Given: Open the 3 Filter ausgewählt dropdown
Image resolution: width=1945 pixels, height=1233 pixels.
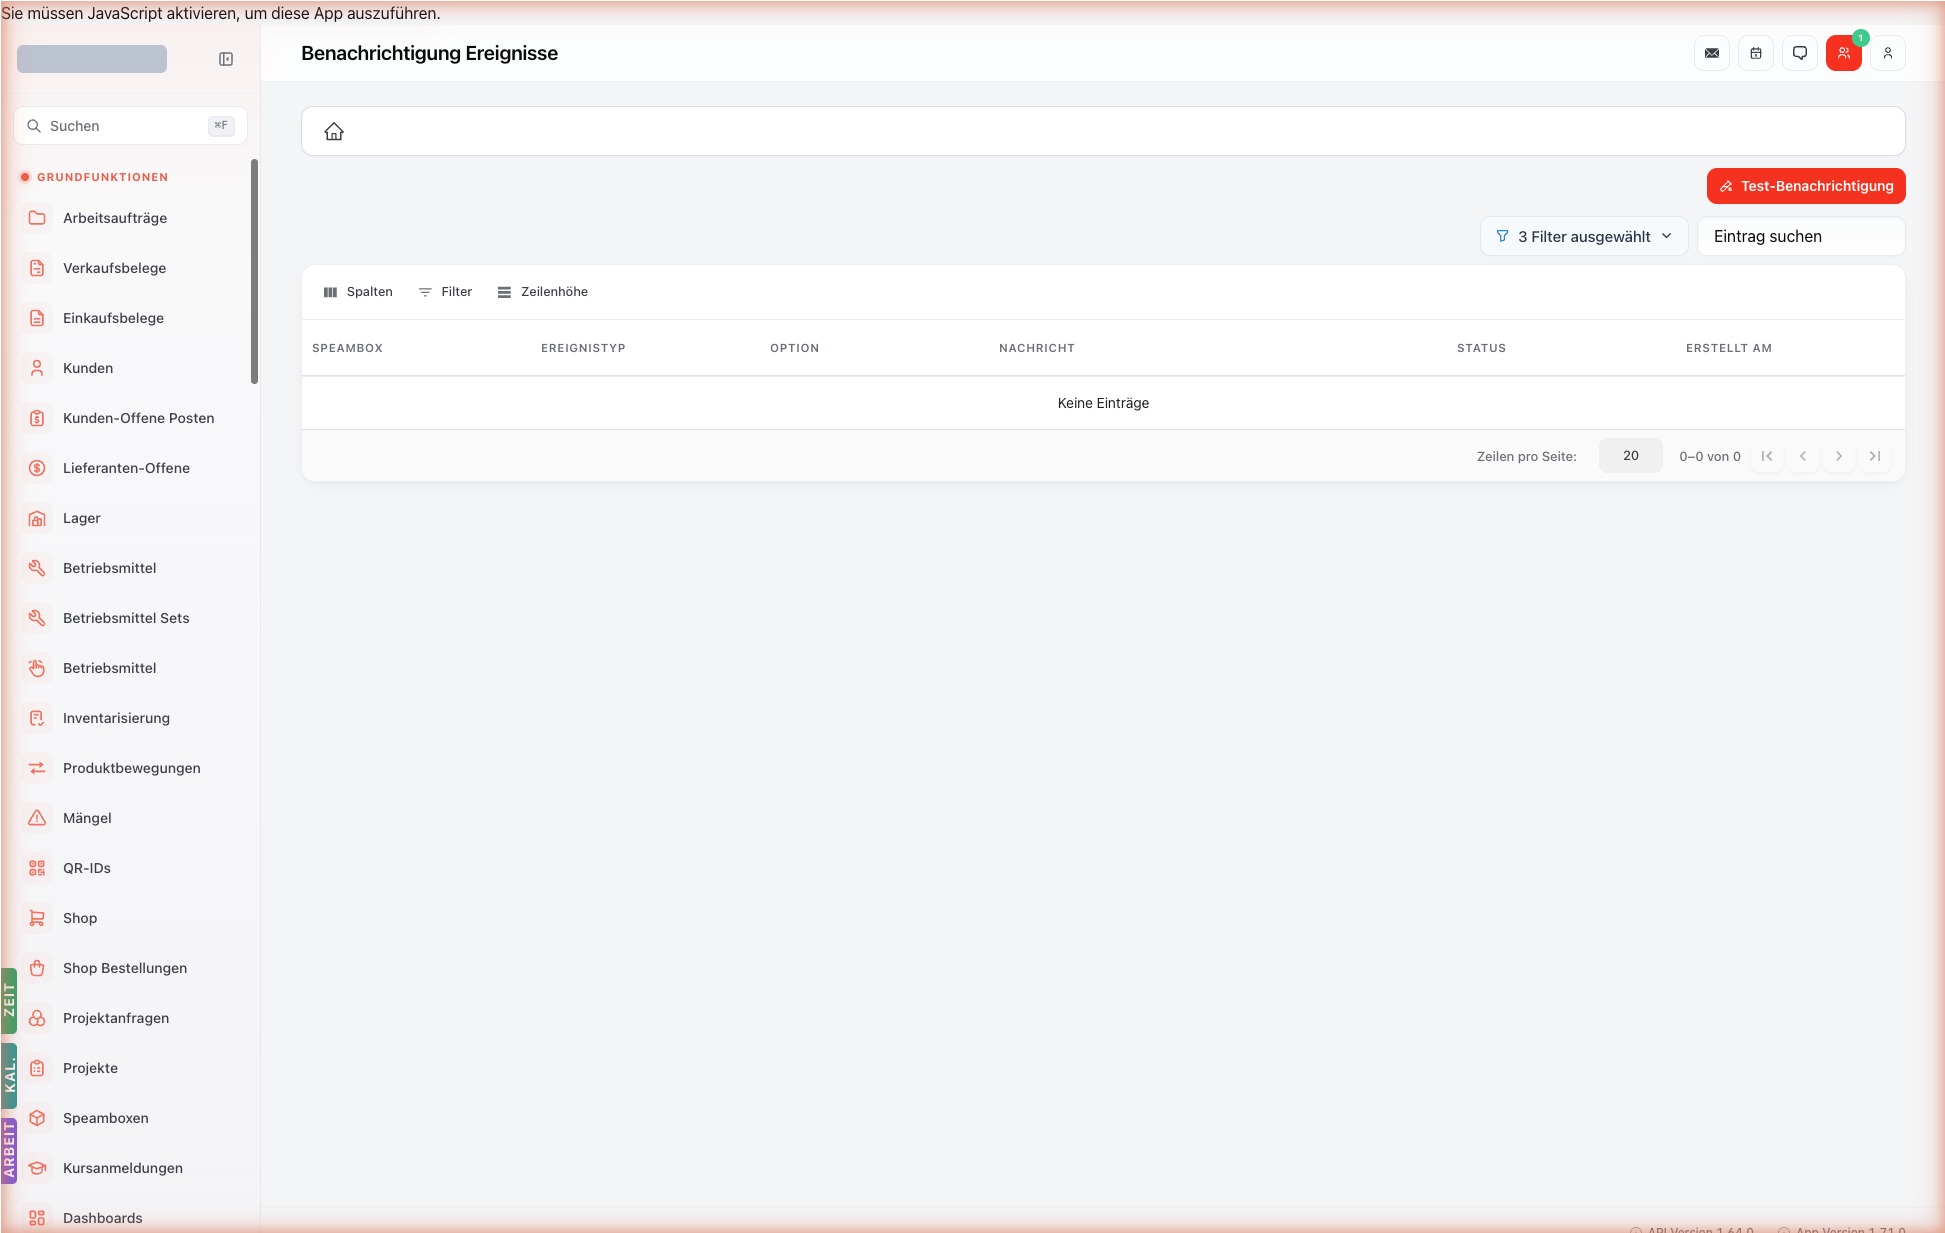Looking at the screenshot, I should coord(1584,236).
